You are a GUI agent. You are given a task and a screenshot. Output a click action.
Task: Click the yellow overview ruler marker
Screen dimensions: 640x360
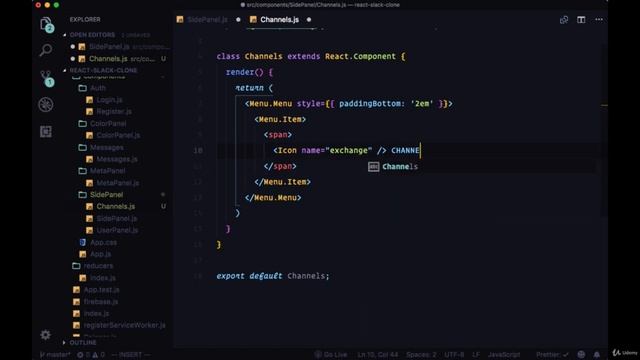click(604, 105)
